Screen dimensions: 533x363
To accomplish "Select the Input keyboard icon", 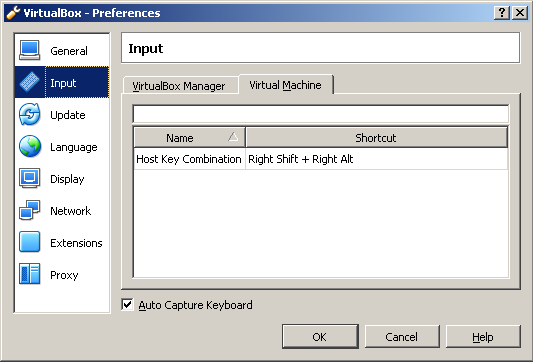I will click(30, 82).
